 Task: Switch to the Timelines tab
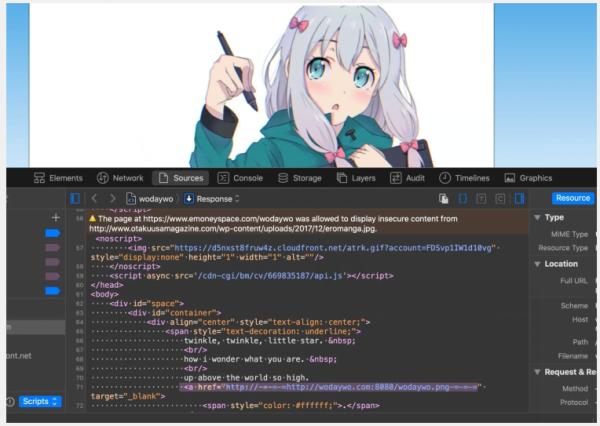tap(464, 178)
